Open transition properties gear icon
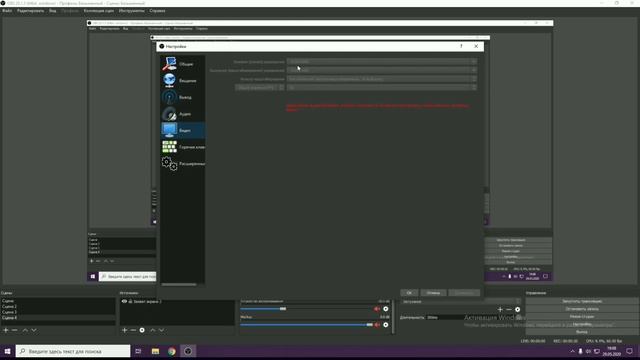The height and width of the screenshot is (360, 640). pos(518,309)
